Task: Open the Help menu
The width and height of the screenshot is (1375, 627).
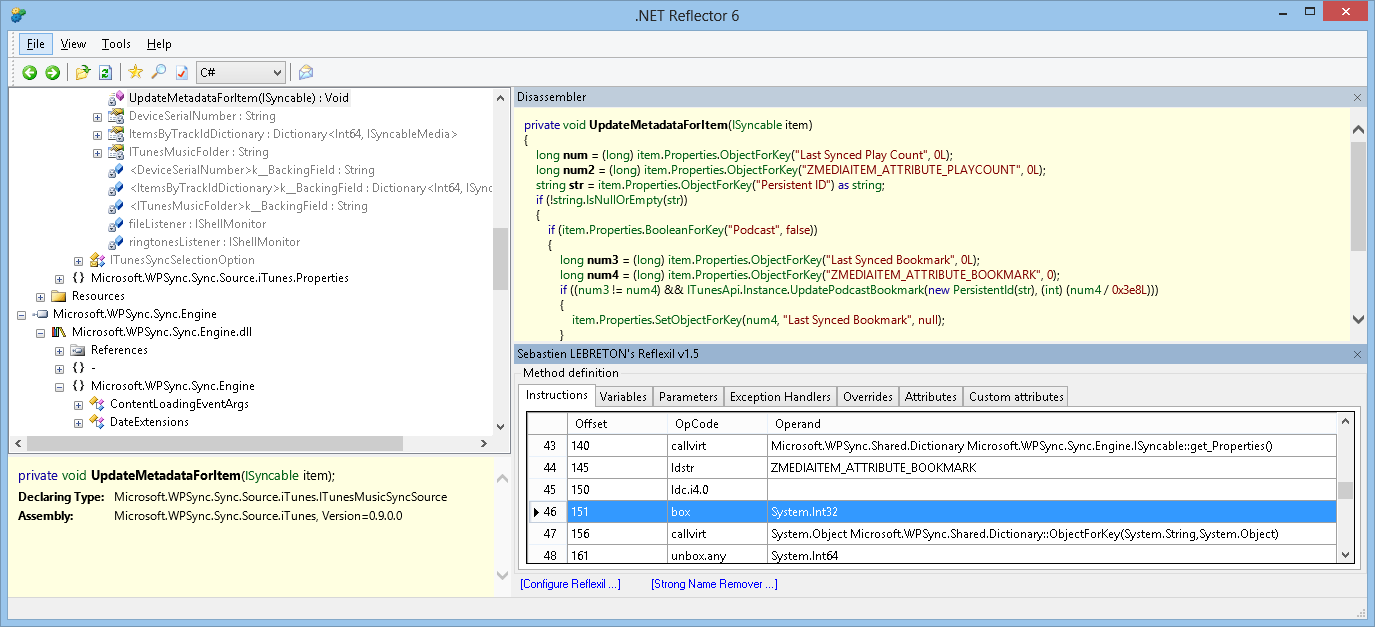Action: 159,44
